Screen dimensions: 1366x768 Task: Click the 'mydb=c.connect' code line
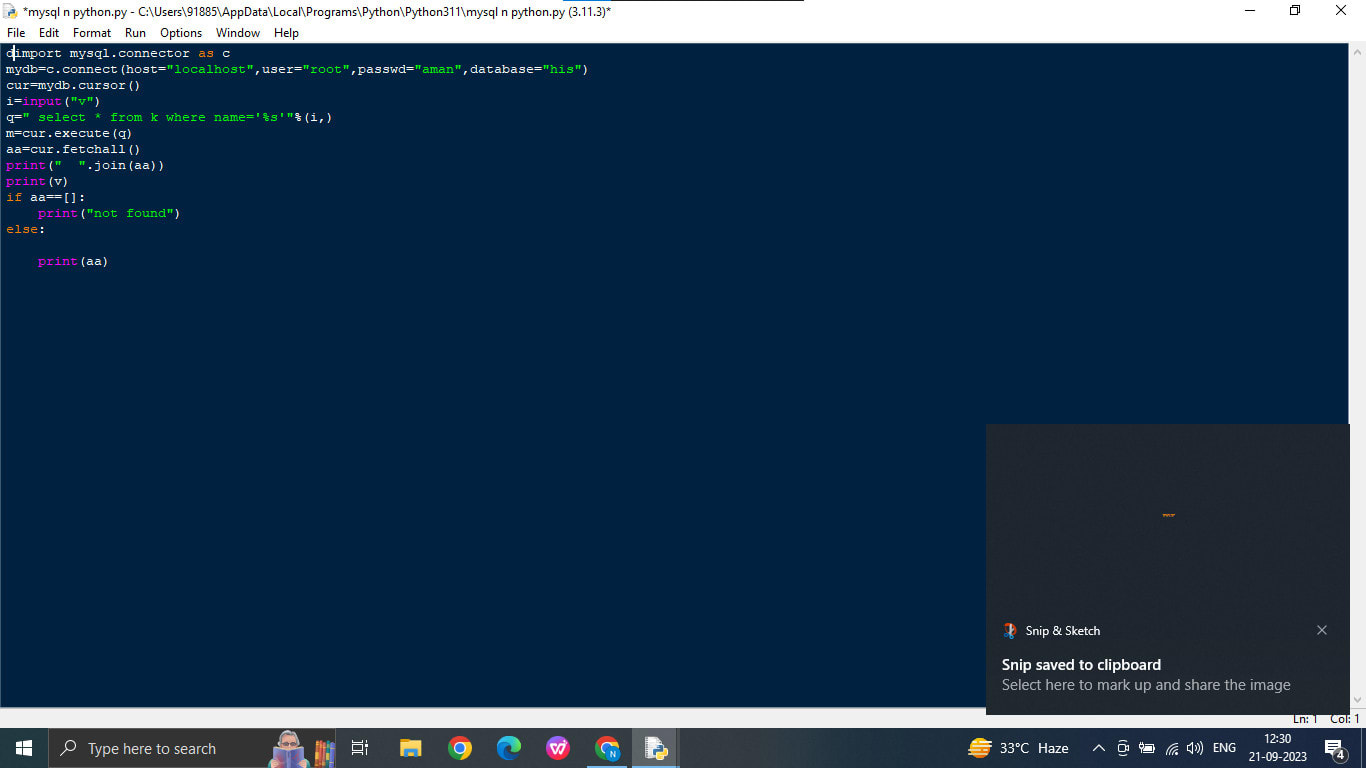(x=297, y=69)
